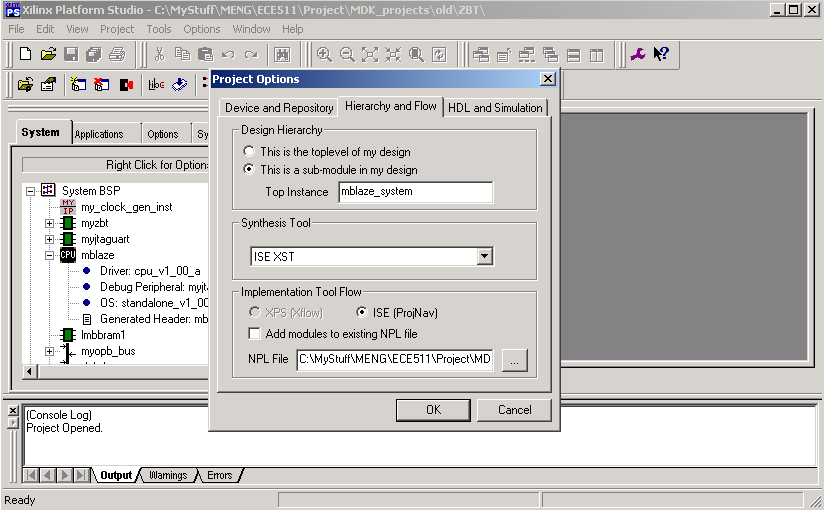Click the Cut scissors icon
The image size is (824, 510).
[x=158, y=54]
